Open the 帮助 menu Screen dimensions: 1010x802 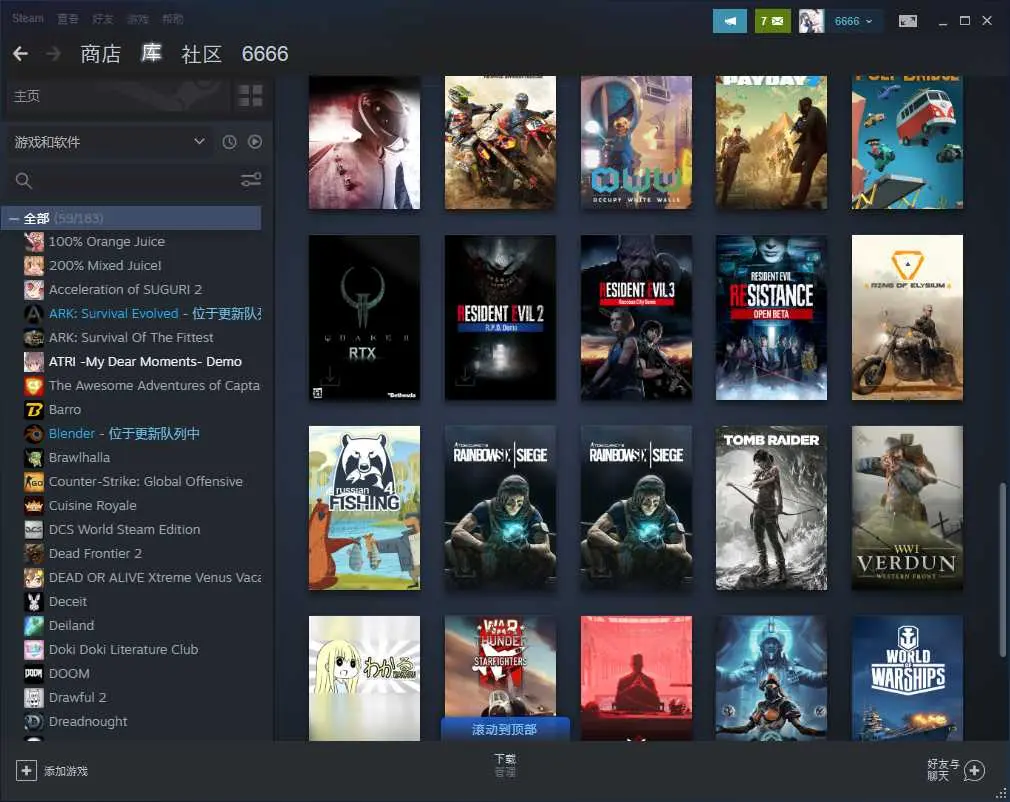172,19
